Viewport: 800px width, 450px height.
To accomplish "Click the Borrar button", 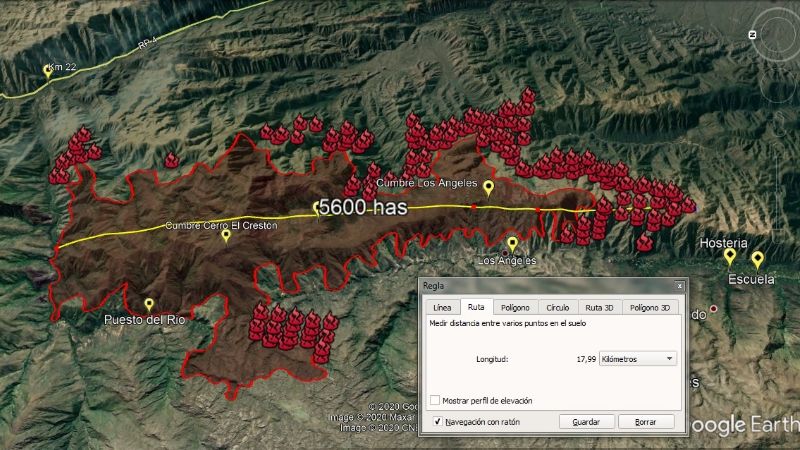I will [646, 422].
